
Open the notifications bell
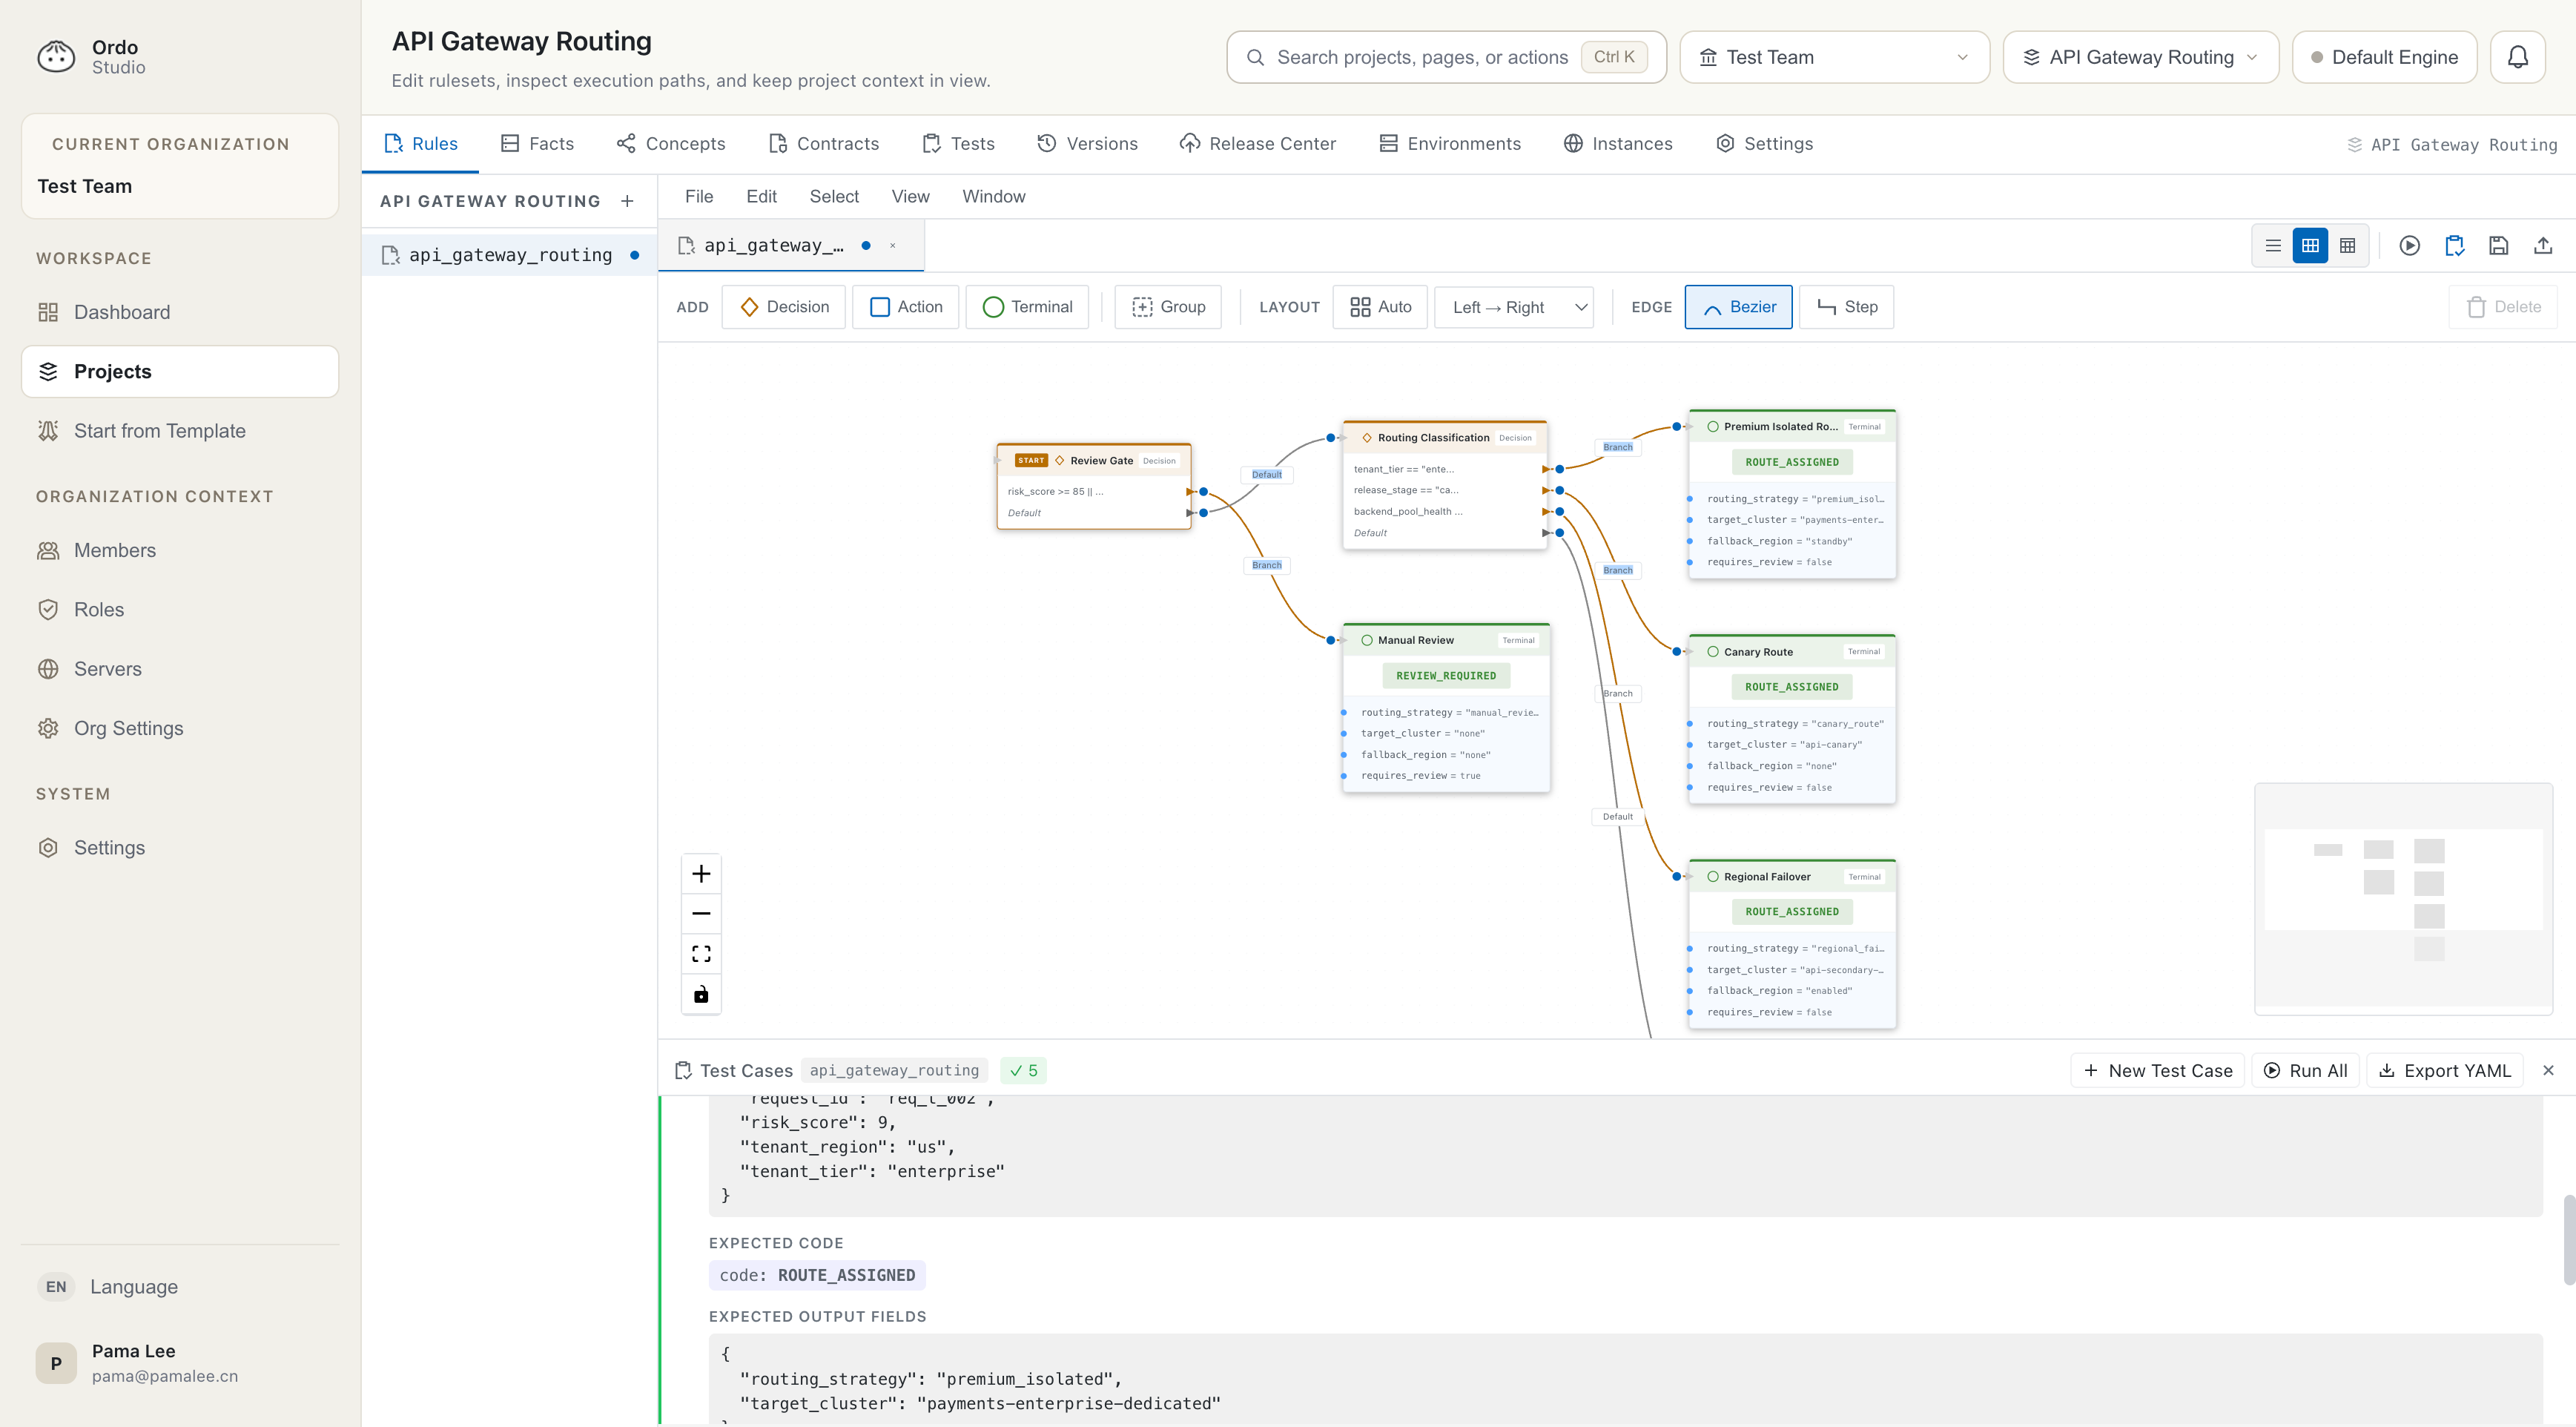click(2518, 57)
